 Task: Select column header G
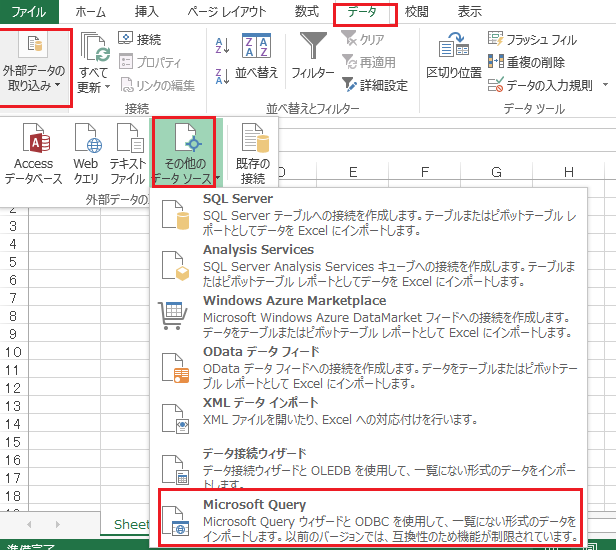497,172
